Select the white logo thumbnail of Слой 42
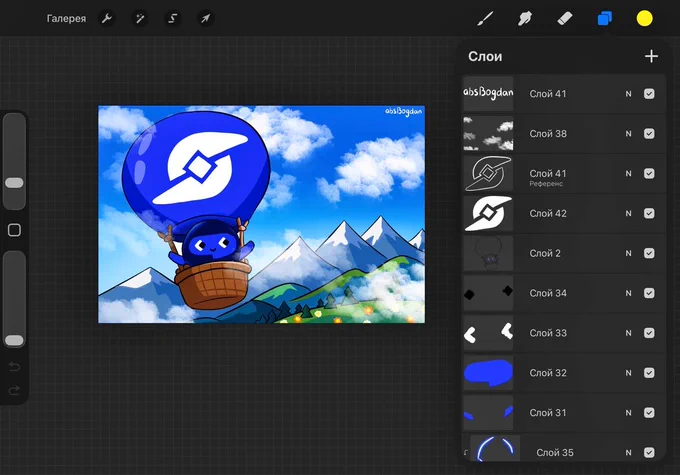Image resolution: width=680 pixels, height=475 pixels. 488,213
